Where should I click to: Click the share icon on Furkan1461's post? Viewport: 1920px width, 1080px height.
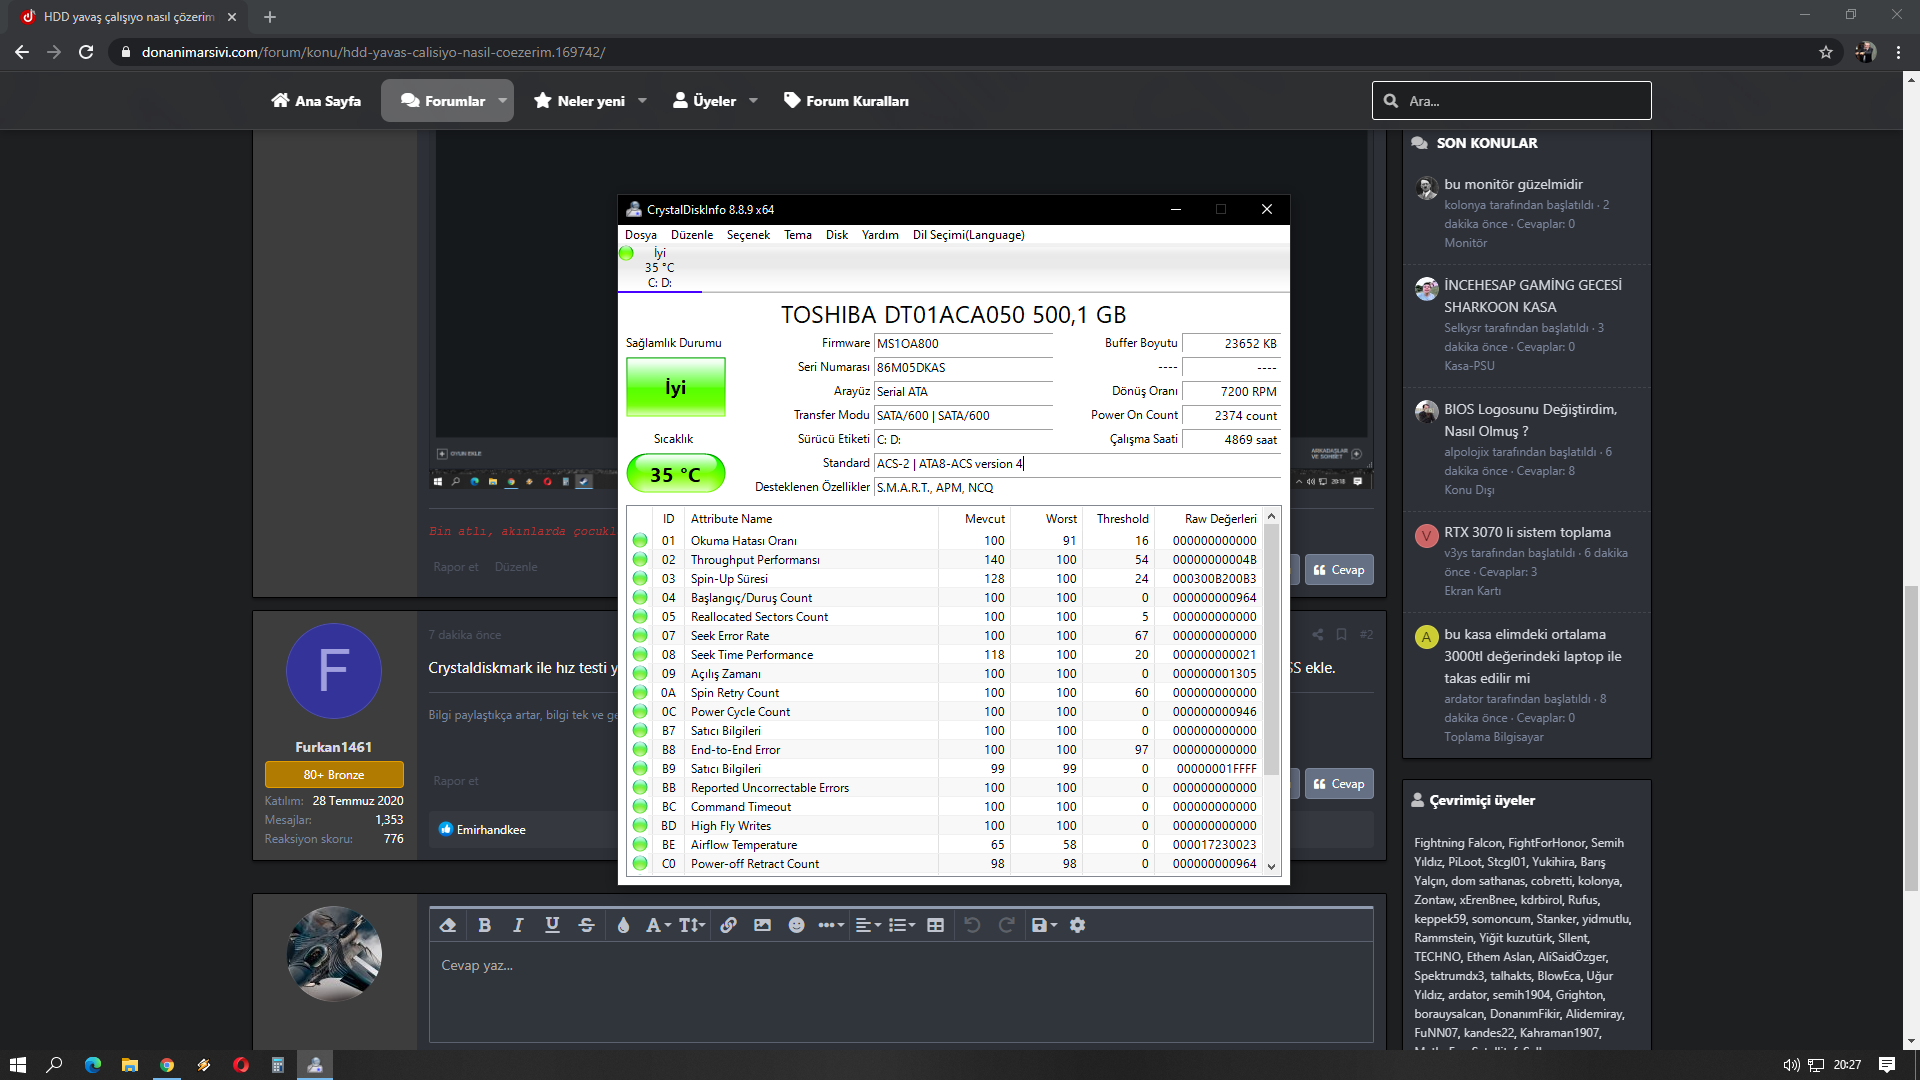(1318, 634)
